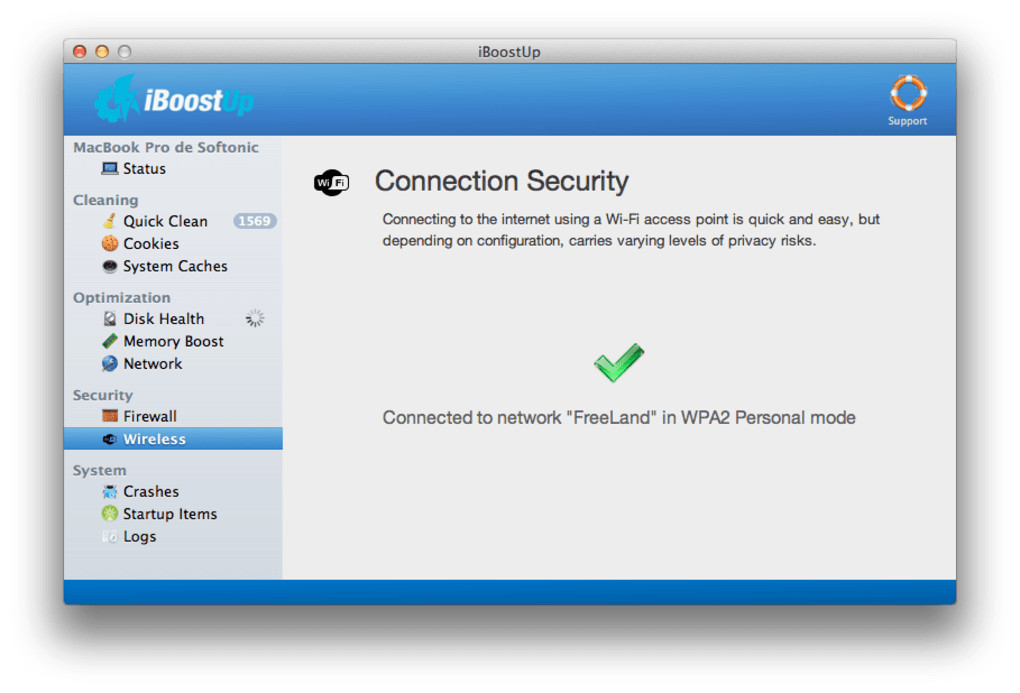Click the Disk Health loading spinner
Viewport: 1020px width, 693px height.
255,319
